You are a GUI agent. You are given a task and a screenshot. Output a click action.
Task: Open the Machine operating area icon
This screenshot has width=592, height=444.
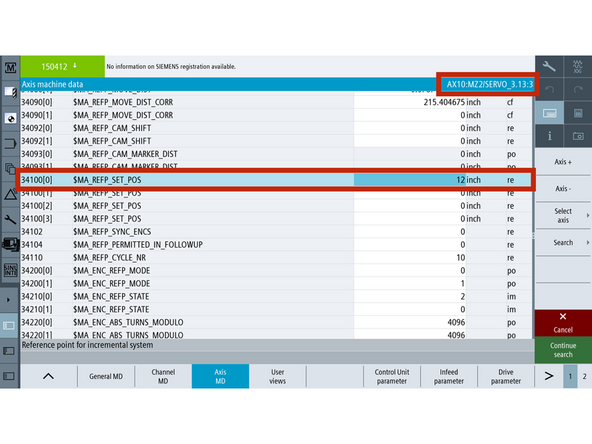tap(10, 68)
